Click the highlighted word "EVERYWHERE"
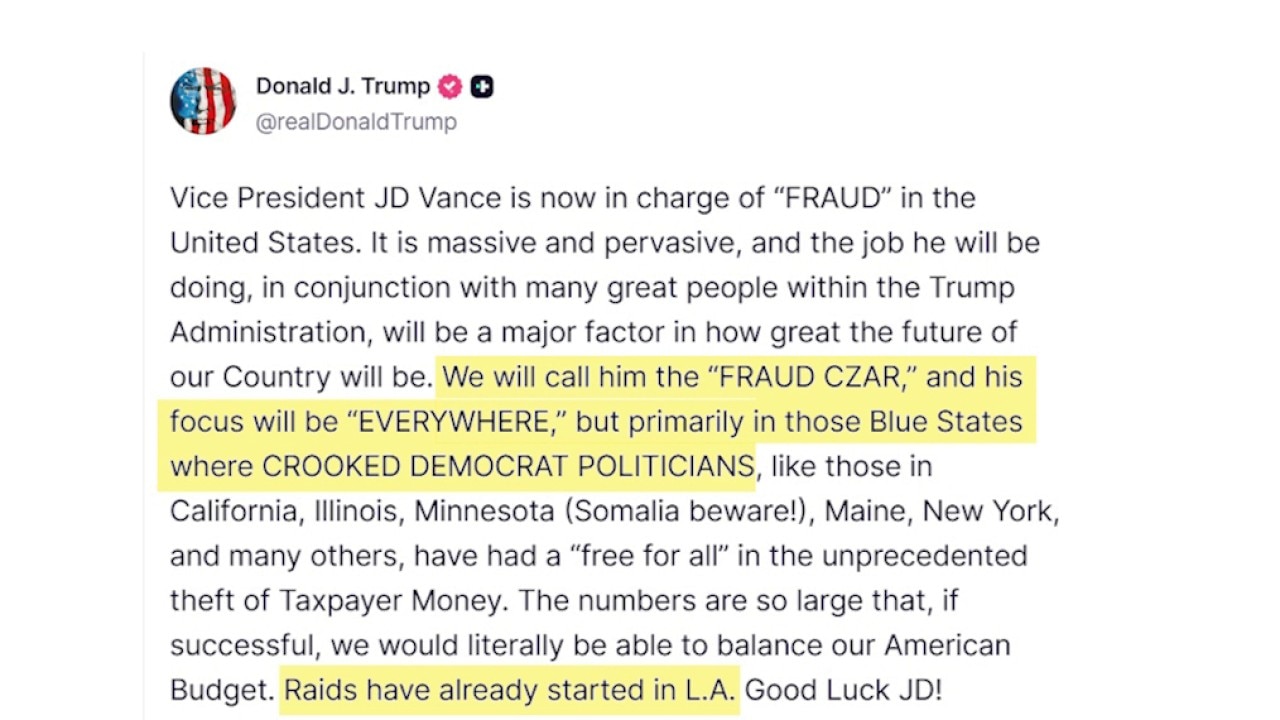This screenshot has width=1280, height=720. point(454,422)
